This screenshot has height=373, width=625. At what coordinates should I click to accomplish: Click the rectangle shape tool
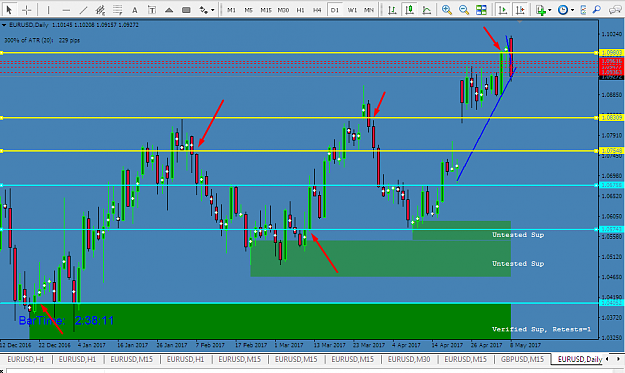tap(186, 10)
